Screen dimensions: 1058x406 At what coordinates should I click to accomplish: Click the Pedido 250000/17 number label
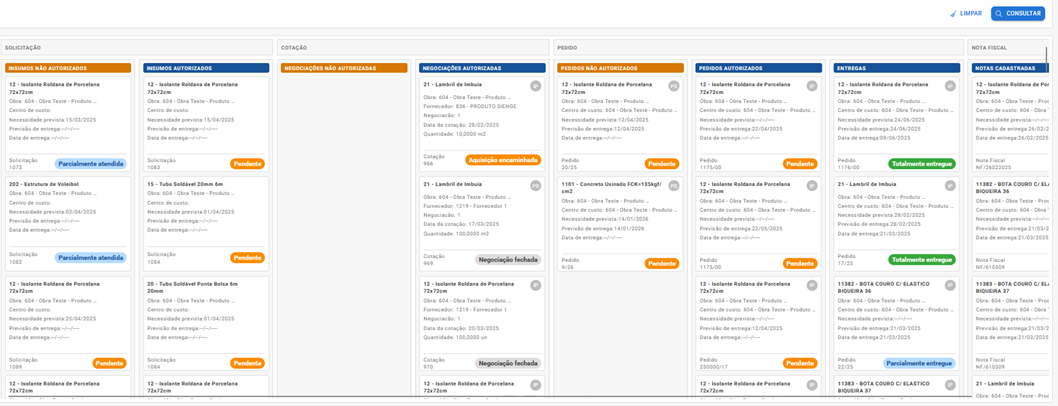click(715, 366)
